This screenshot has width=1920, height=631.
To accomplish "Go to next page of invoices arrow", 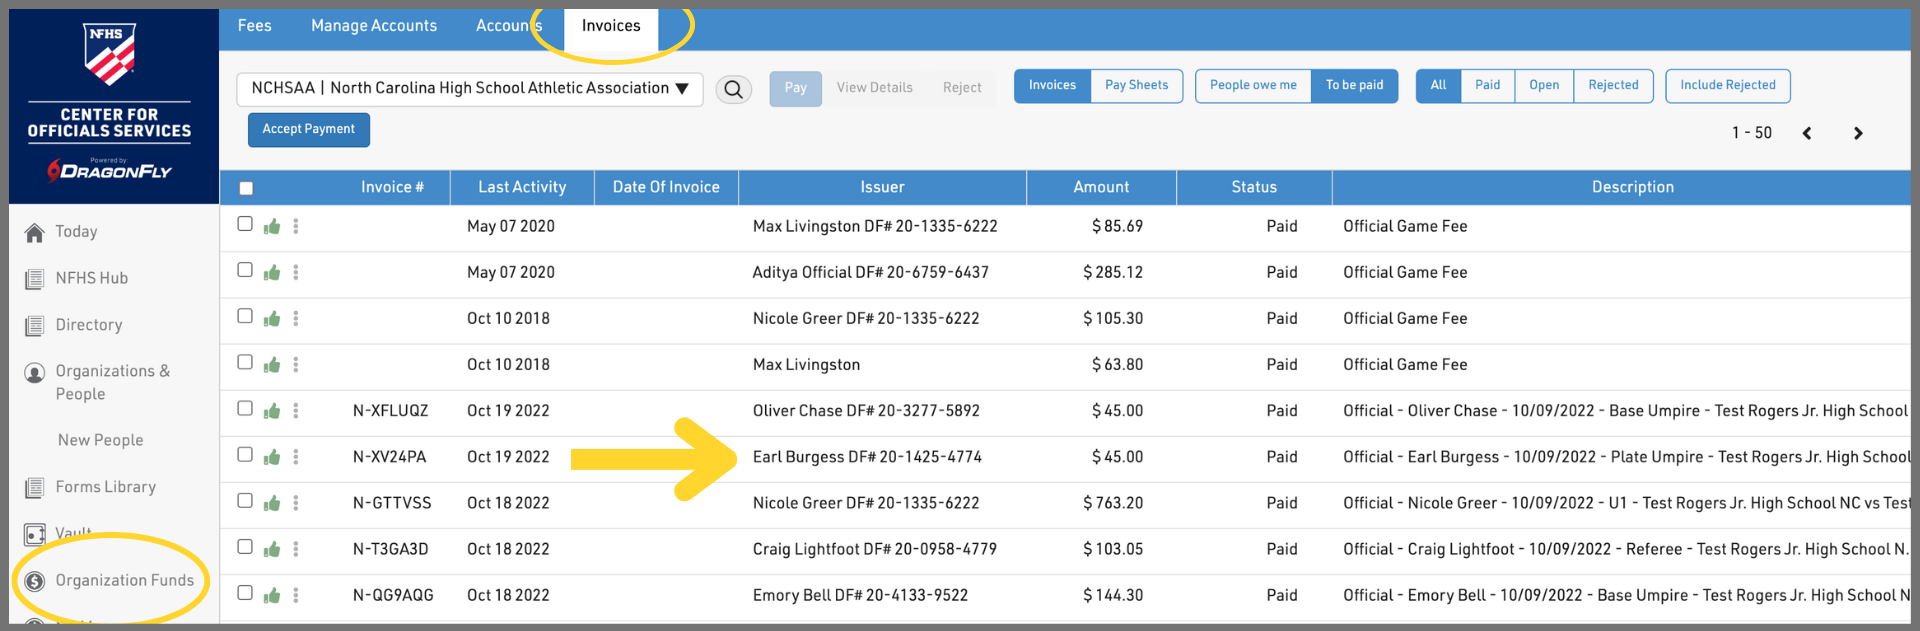I will click(1857, 133).
